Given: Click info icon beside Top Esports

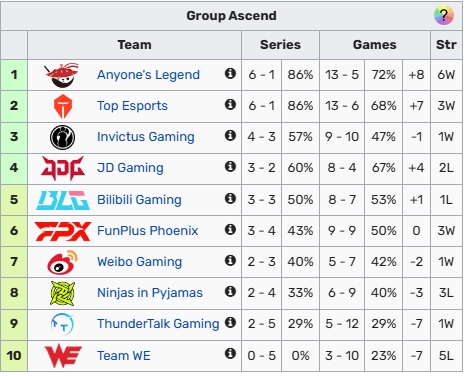Looking at the screenshot, I should point(230,104).
